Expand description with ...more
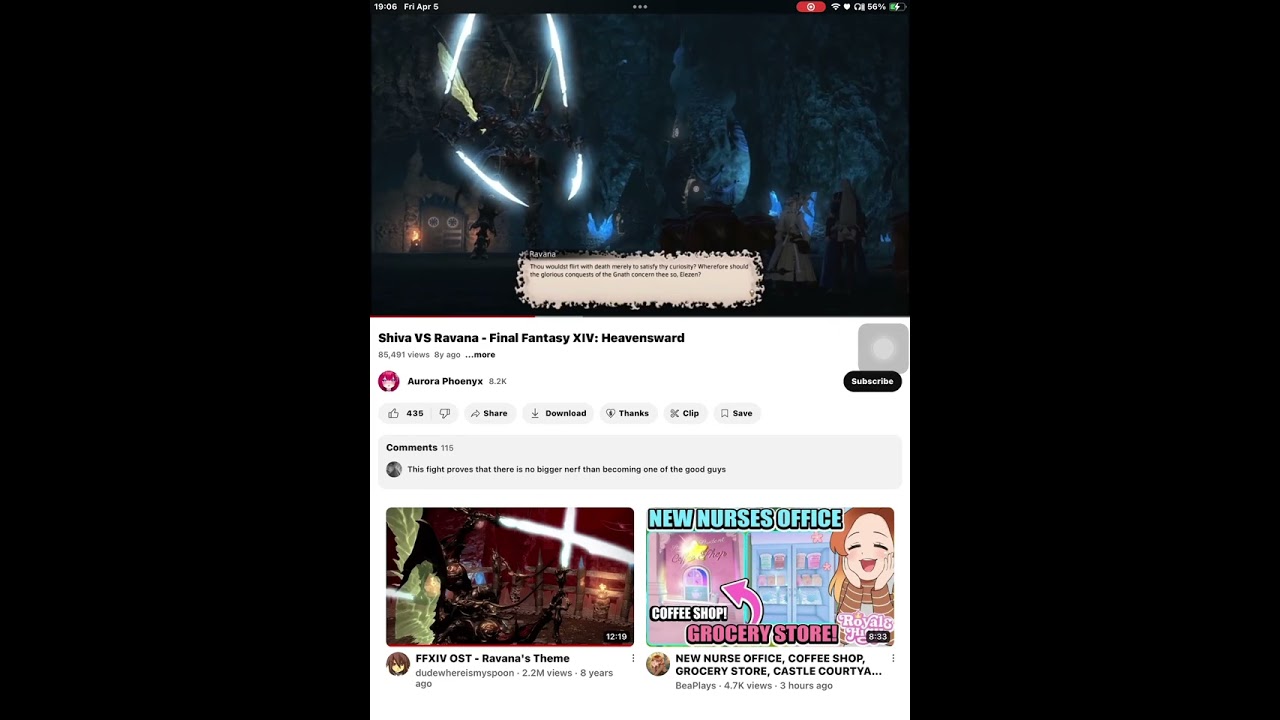The height and width of the screenshot is (720, 1280). (x=480, y=355)
